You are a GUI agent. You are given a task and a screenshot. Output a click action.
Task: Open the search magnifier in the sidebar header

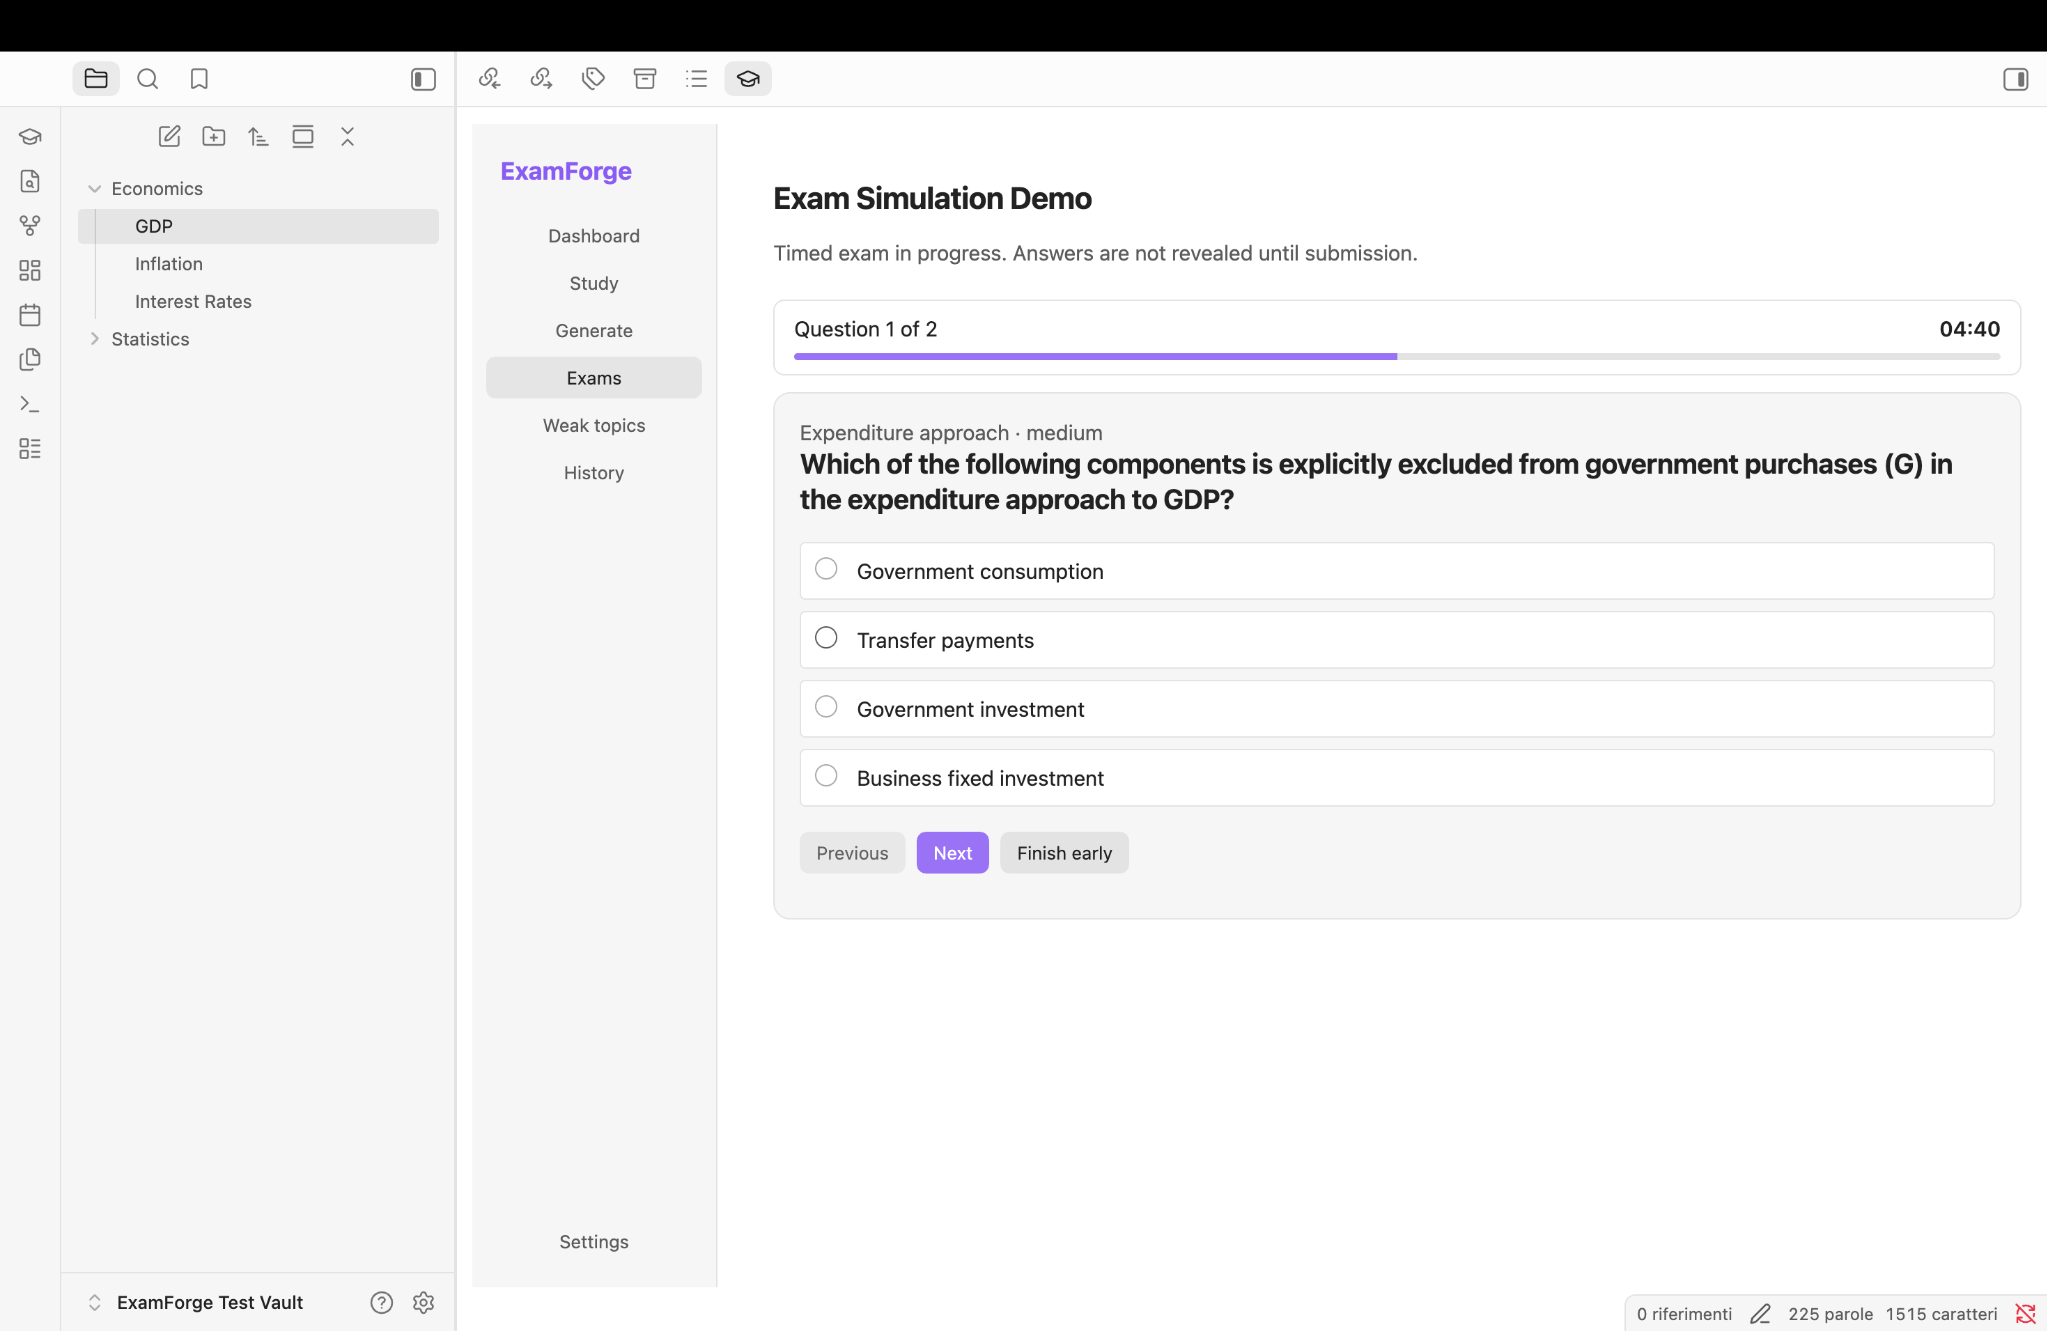pyautogui.click(x=148, y=78)
